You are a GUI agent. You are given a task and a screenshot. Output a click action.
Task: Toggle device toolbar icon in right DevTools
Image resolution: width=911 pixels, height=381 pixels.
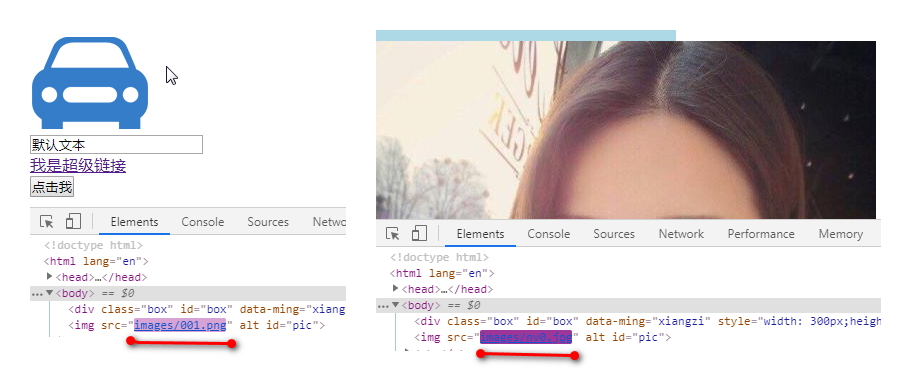419,233
